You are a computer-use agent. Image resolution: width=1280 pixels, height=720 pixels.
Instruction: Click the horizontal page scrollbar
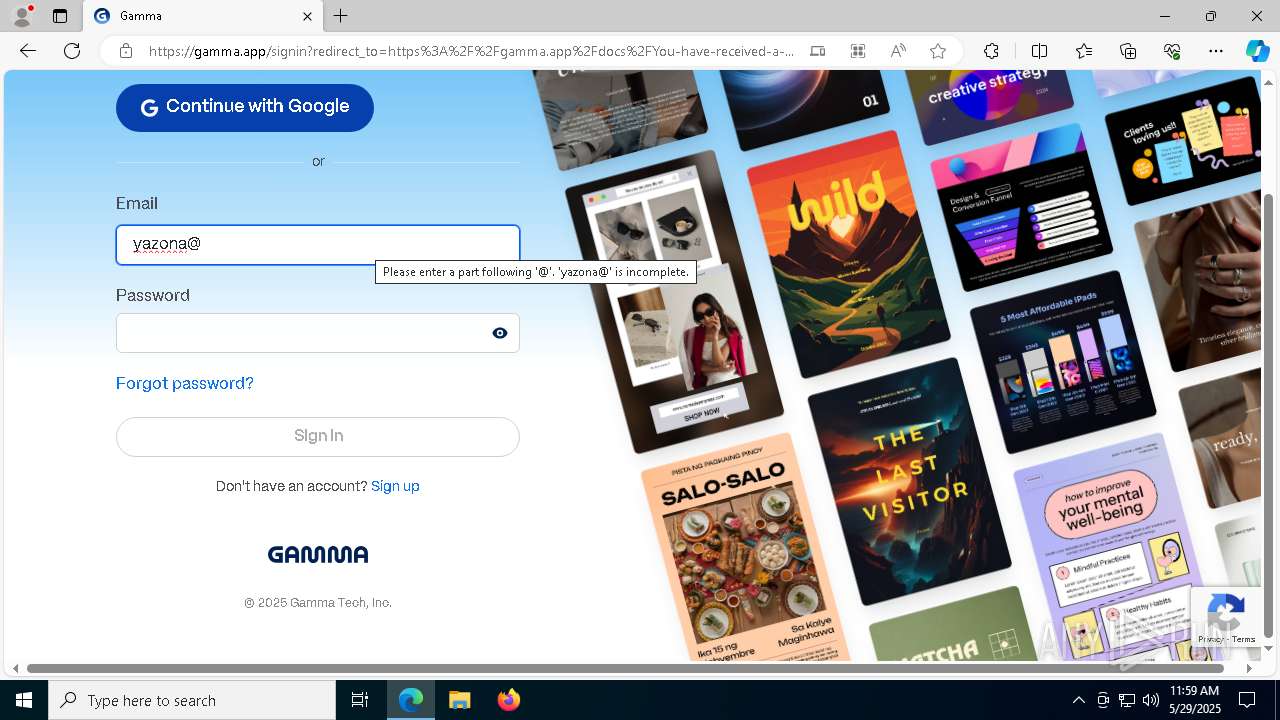[x=626, y=668]
